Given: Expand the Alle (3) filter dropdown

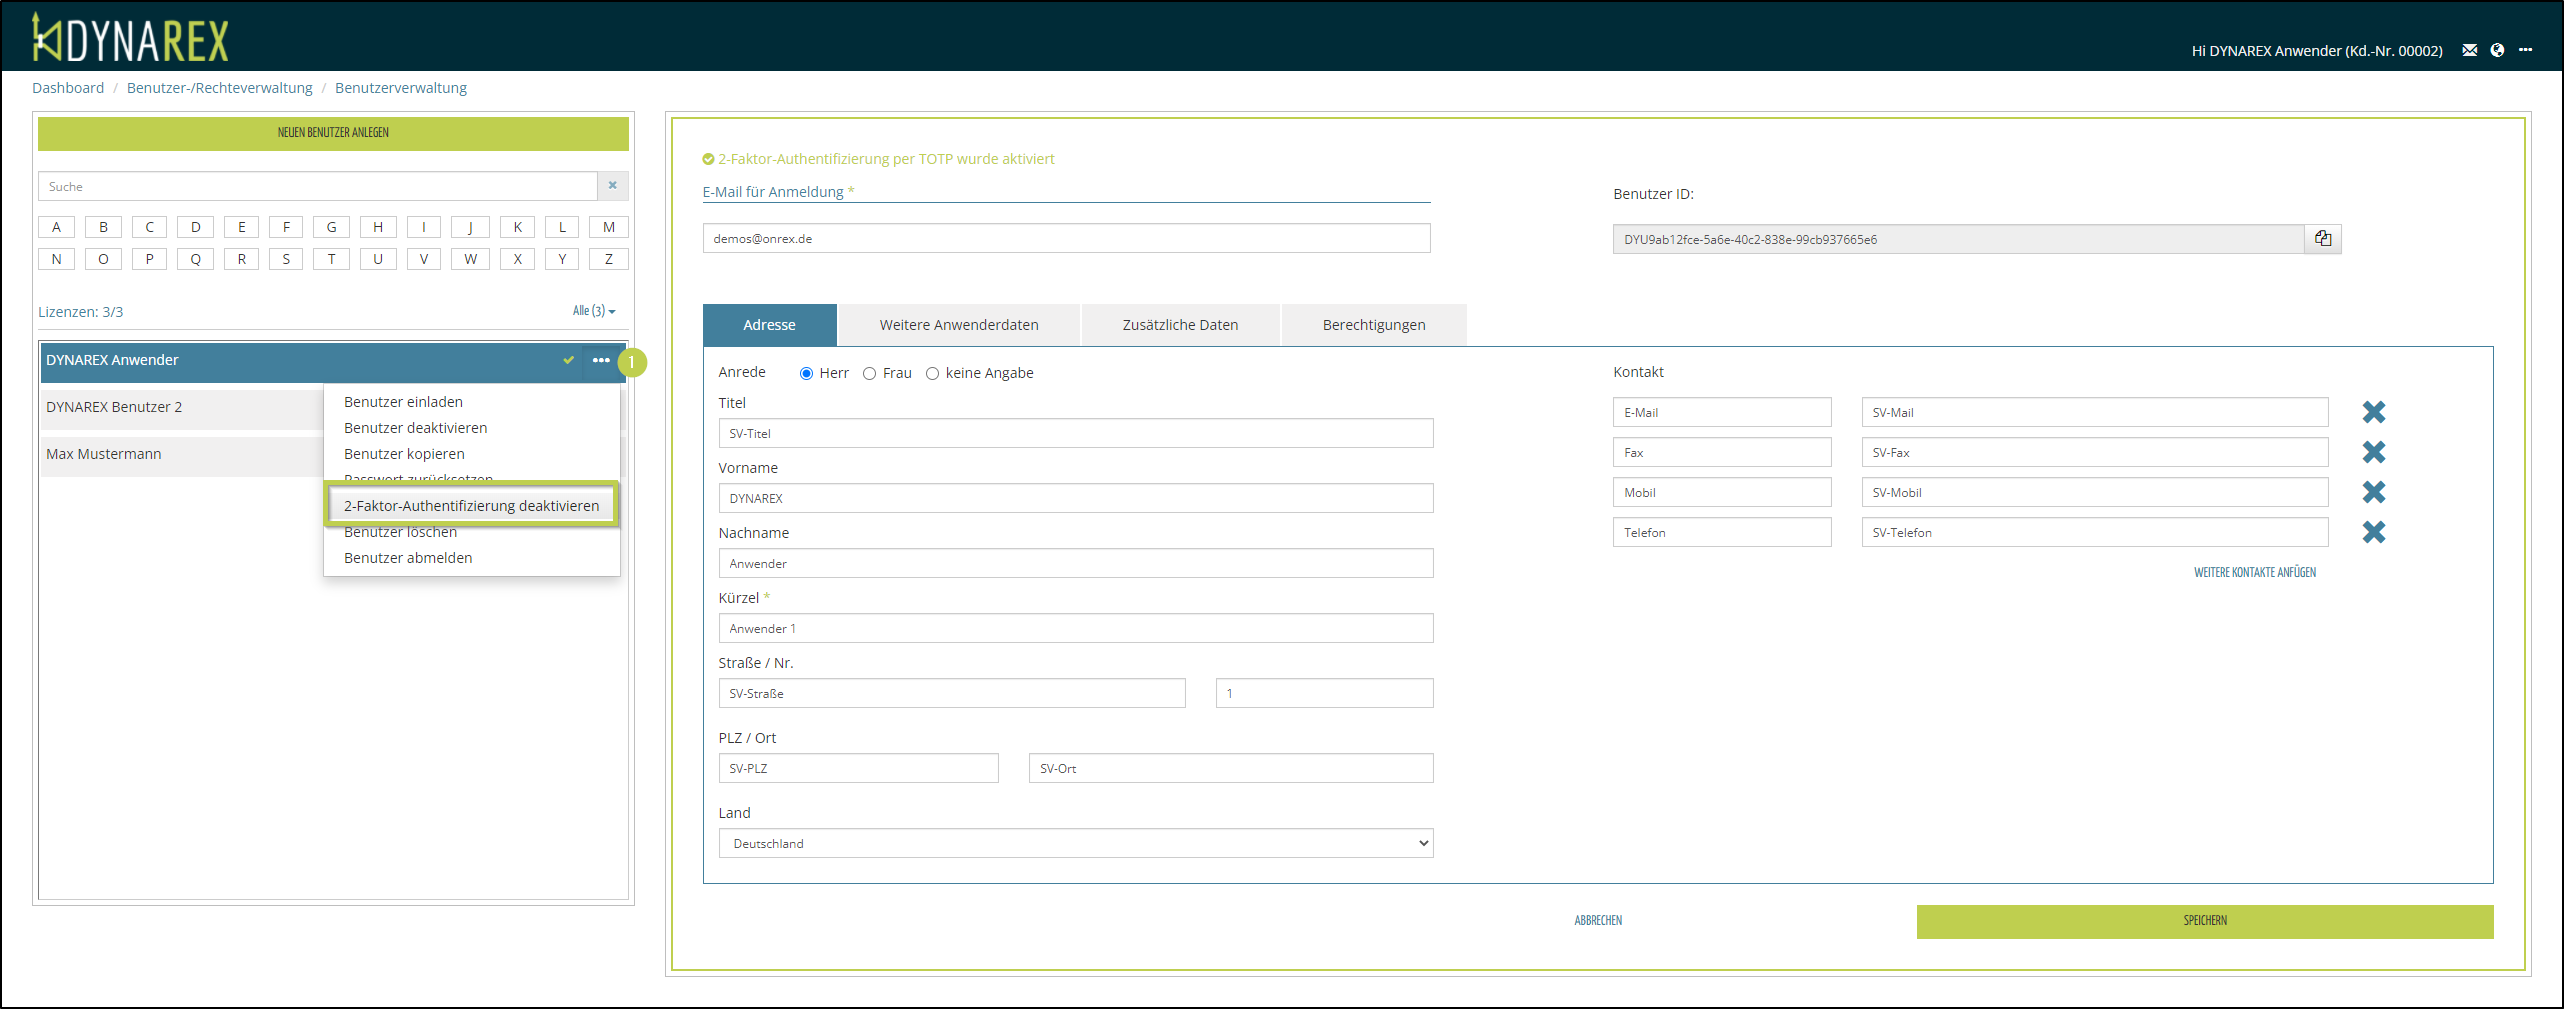Looking at the screenshot, I should click(594, 311).
